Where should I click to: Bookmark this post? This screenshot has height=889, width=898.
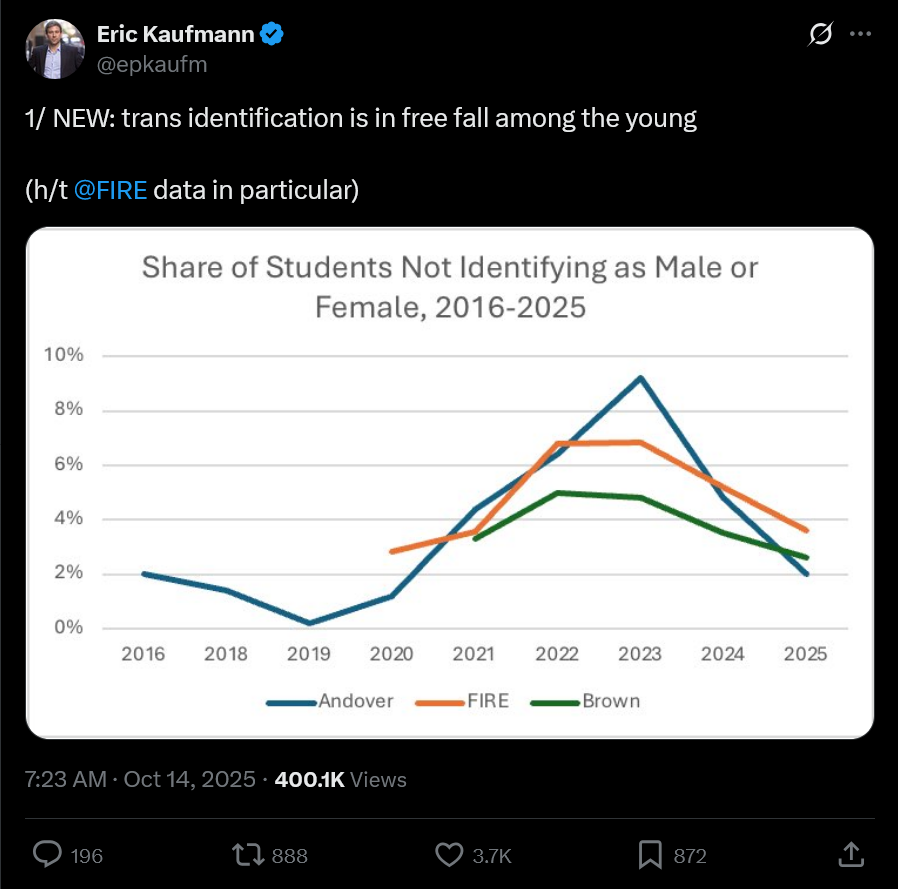pyautogui.click(x=650, y=854)
